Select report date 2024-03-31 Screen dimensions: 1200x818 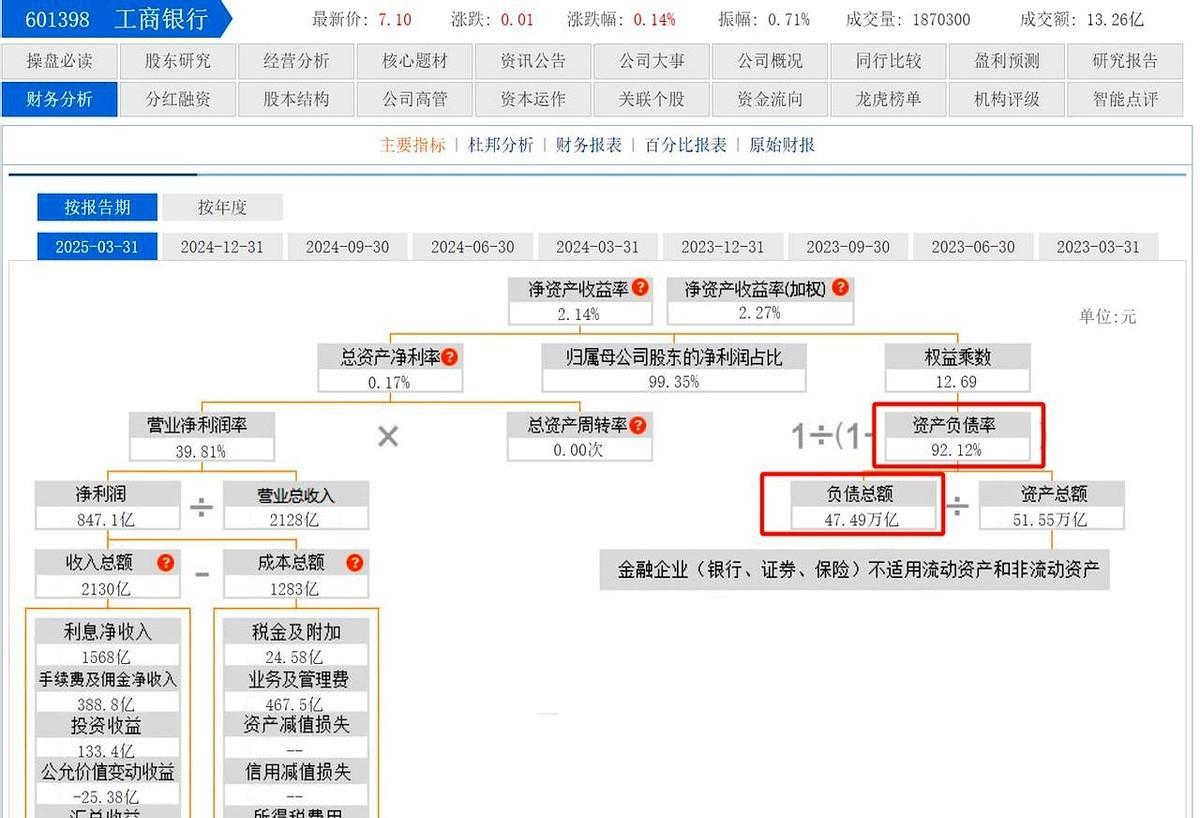pyautogui.click(x=597, y=247)
